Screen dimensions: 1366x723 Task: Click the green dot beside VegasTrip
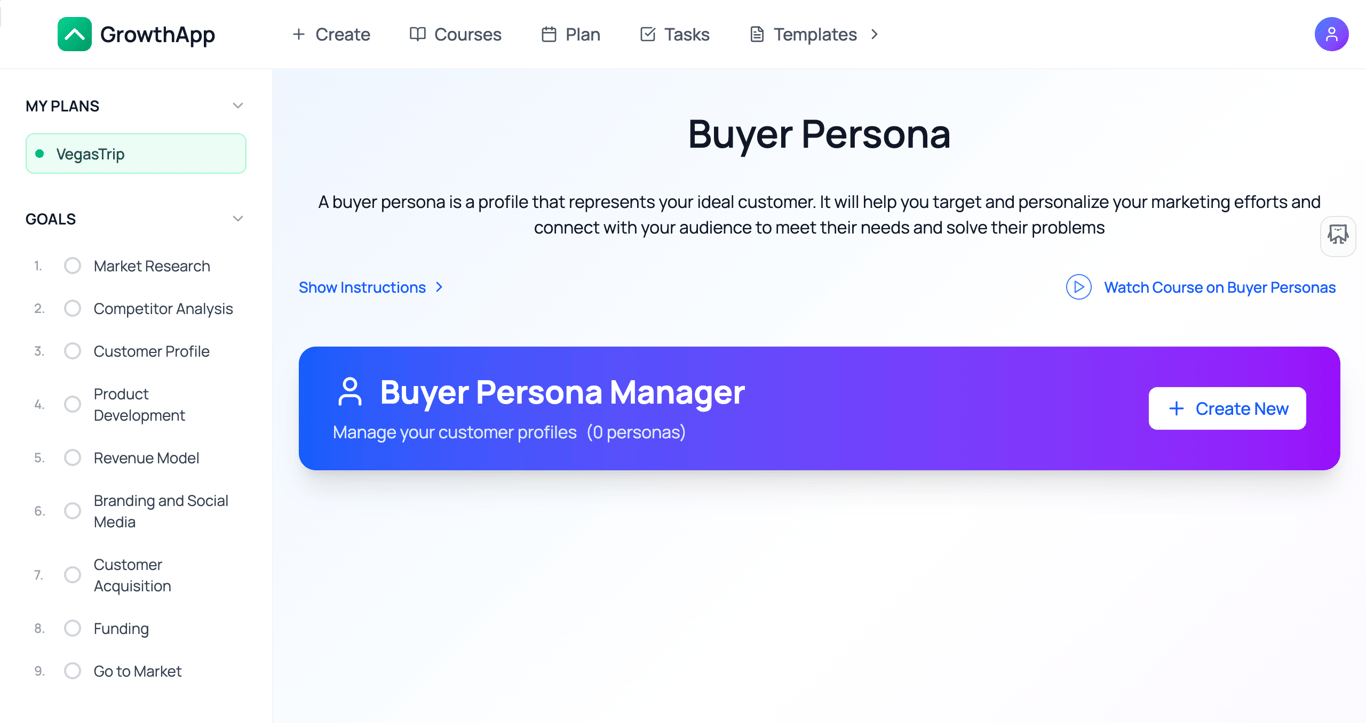click(x=40, y=154)
